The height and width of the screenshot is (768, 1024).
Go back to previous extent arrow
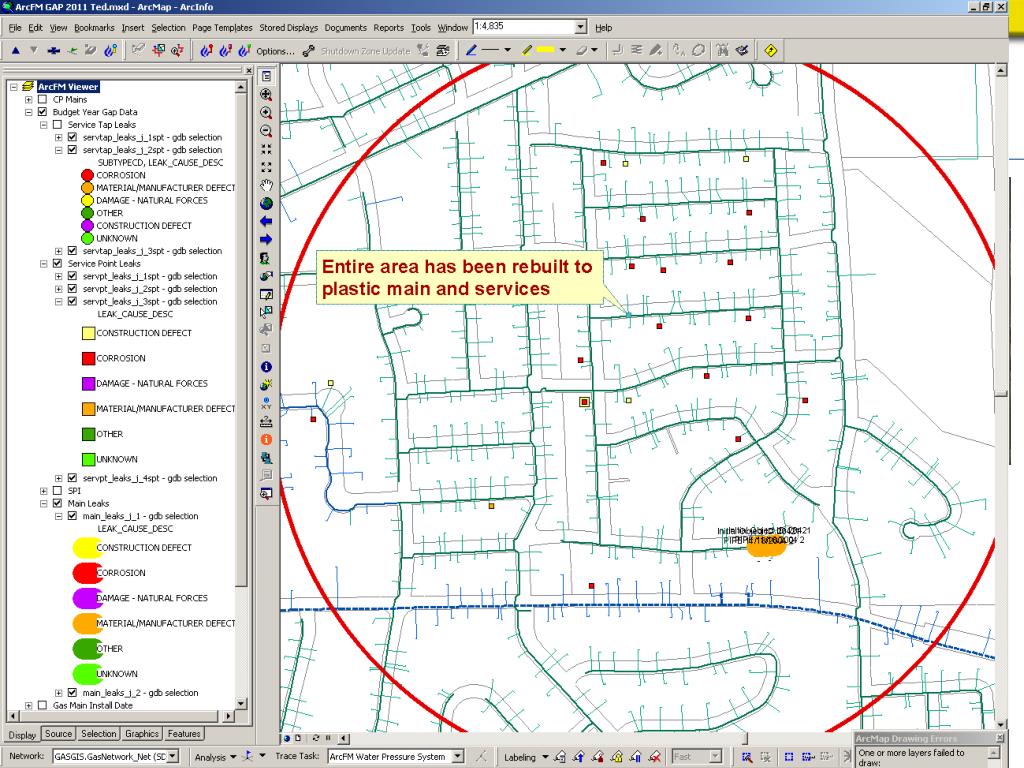pyautogui.click(x=266, y=221)
